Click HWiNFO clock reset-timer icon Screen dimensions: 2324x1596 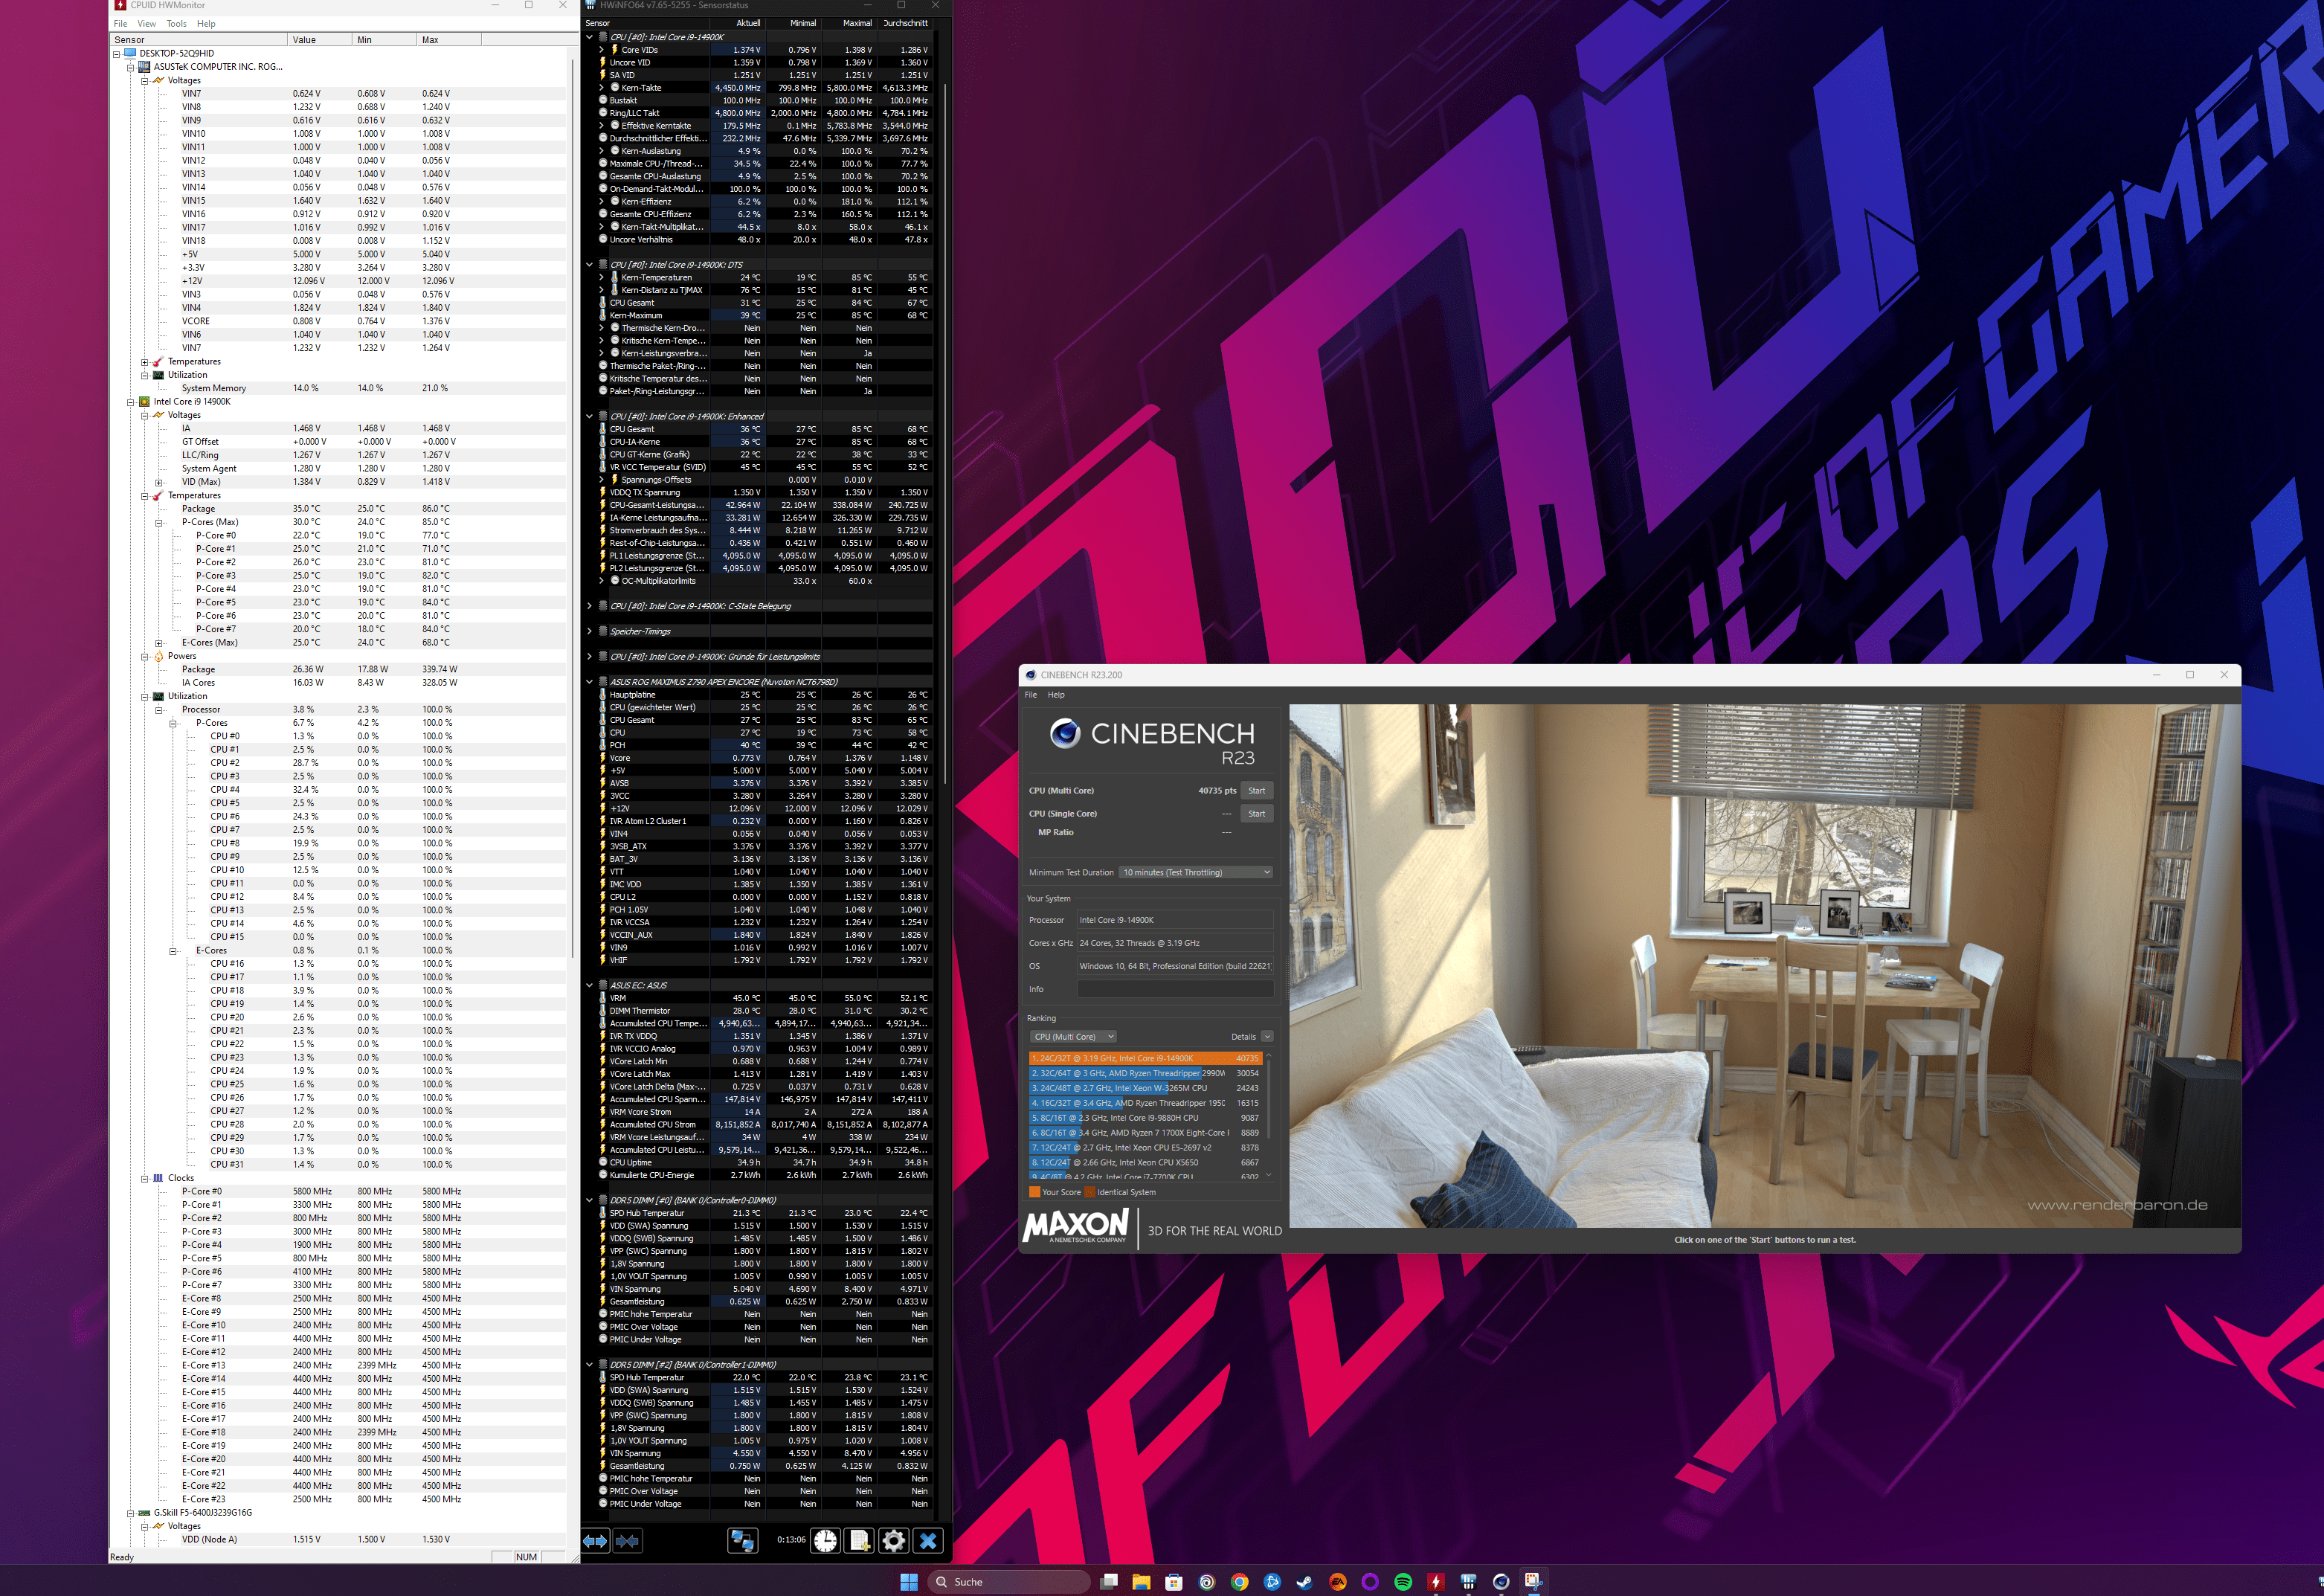[825, 1541]
